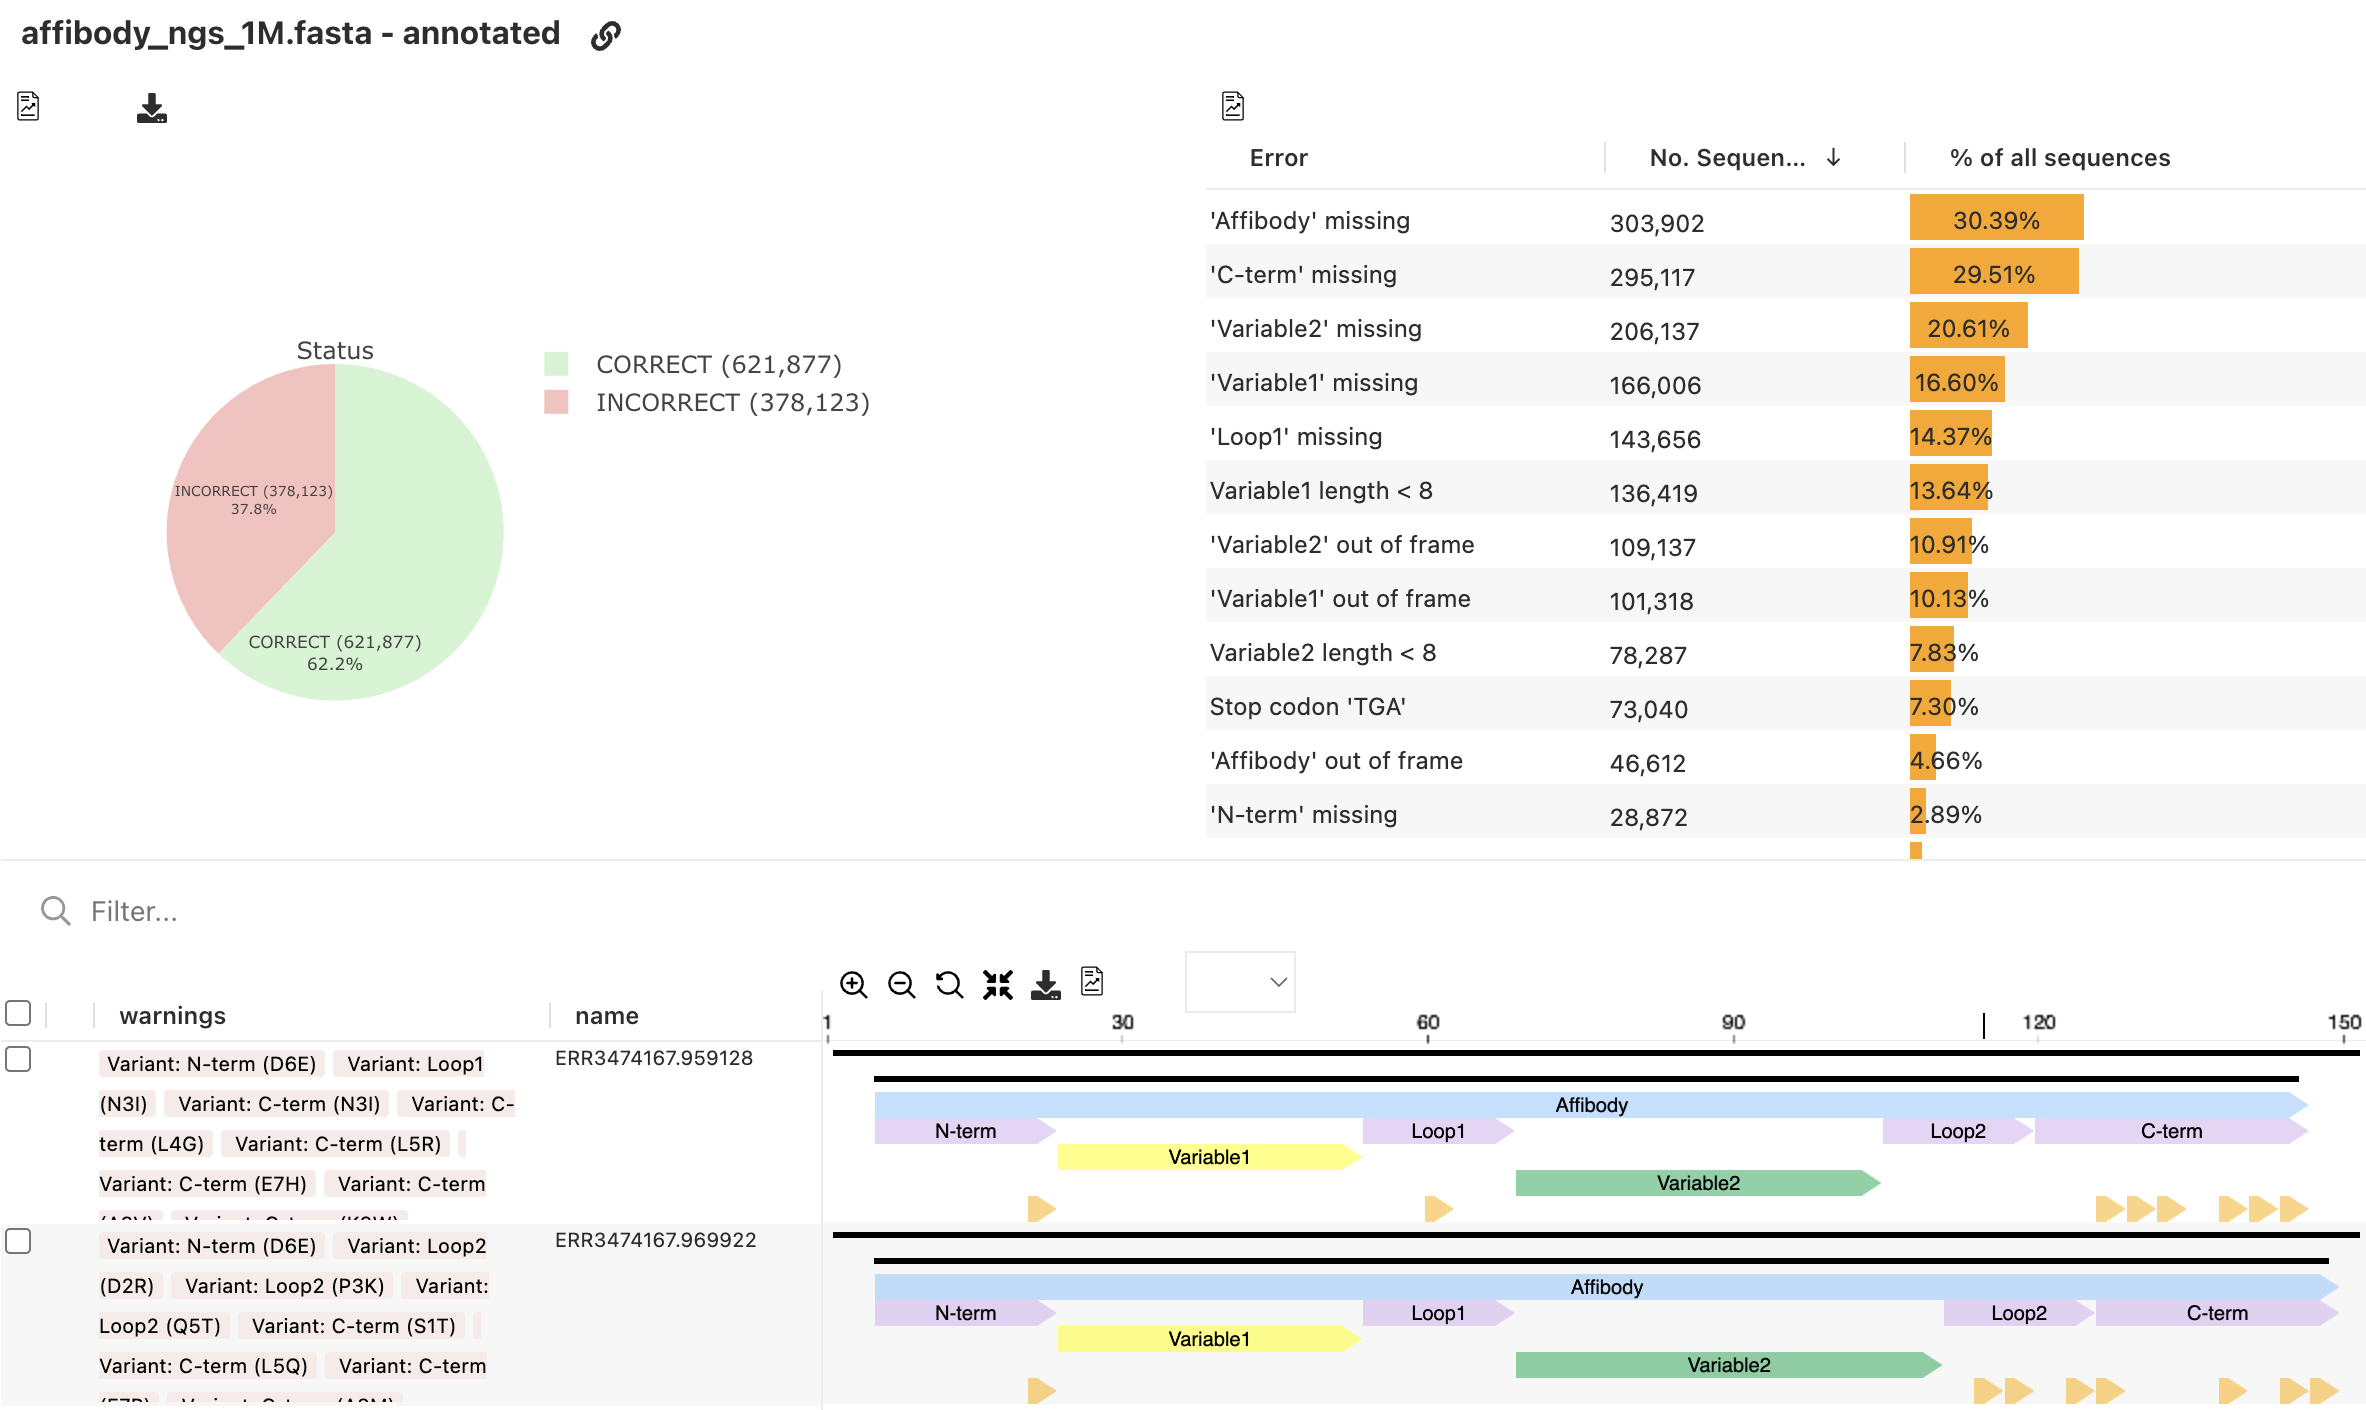This screenshot has width=2366, height=1410.
Task: Click the download icon above pie chart
Action: pyautogui.click(x=151, y=108)
